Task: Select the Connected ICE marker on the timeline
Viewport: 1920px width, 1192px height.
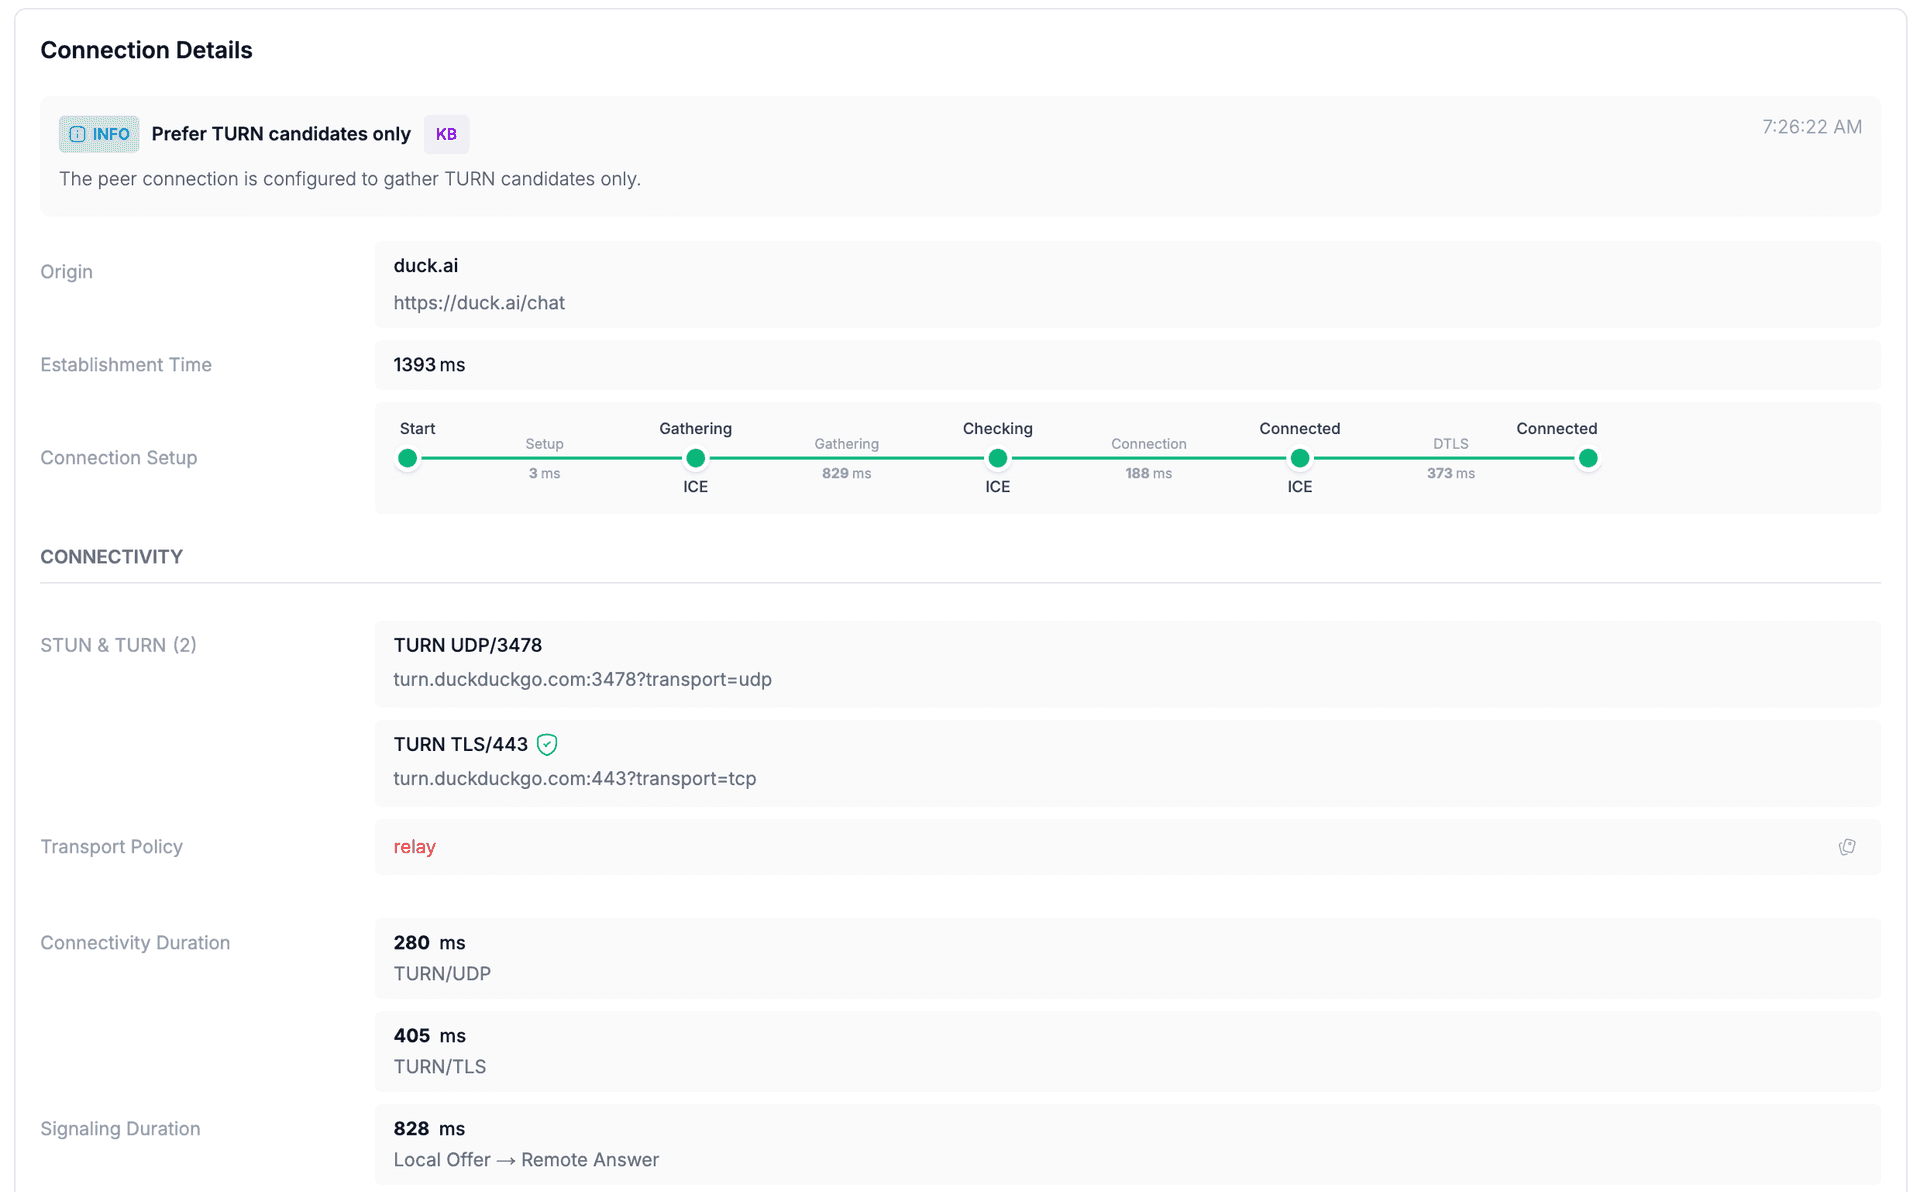Action: point(1299,458)
